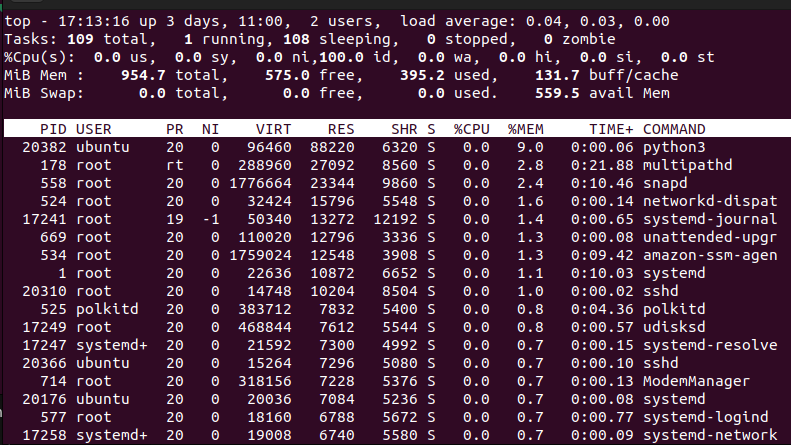This screenshot has height=445, width=791.
Task: Click the VIRT column header
Action: [x=273, y=129]
